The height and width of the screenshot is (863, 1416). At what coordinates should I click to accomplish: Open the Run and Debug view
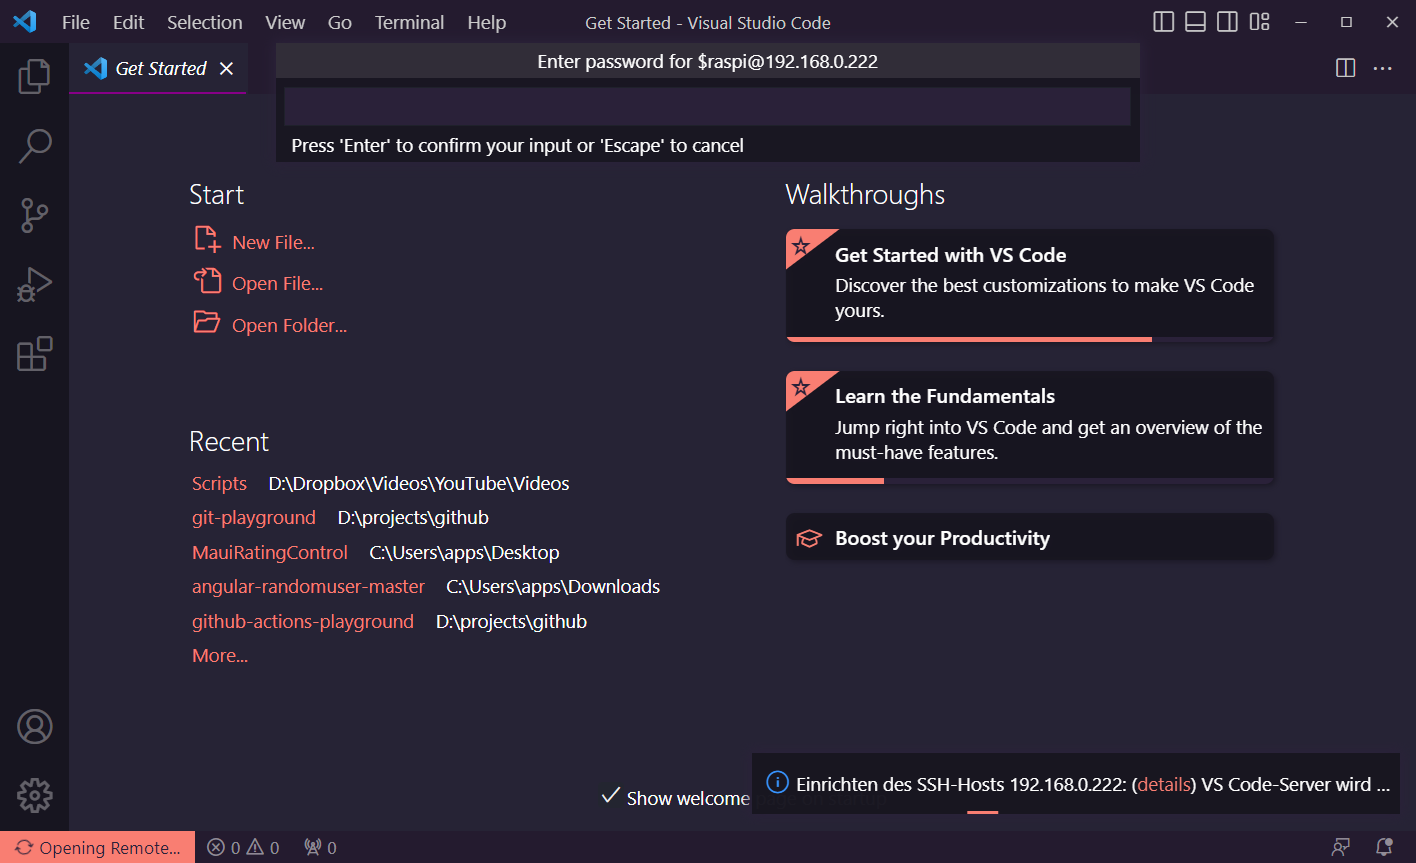point(34,285)
